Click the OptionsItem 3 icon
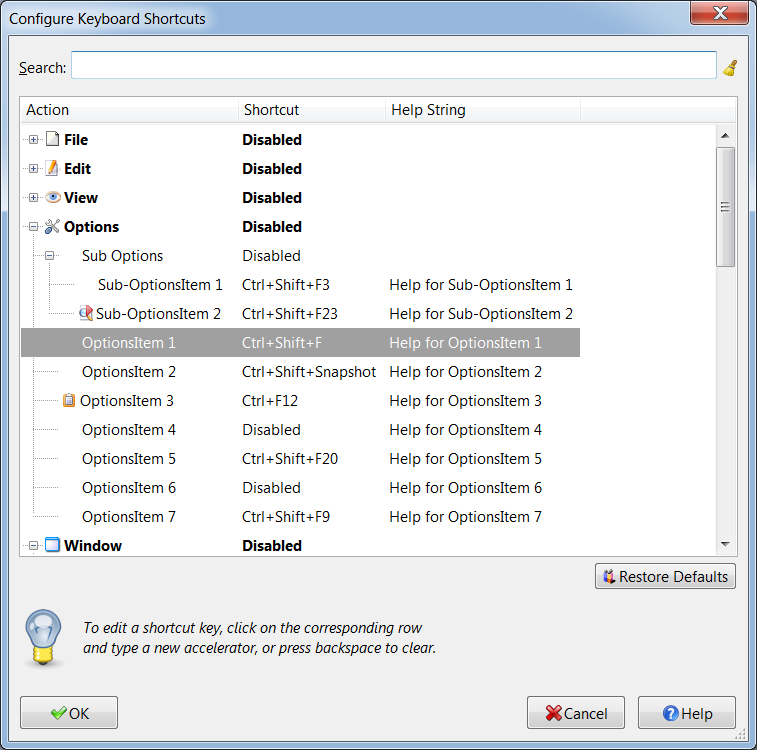The image size is (757, 750). (x=69, y=401)
